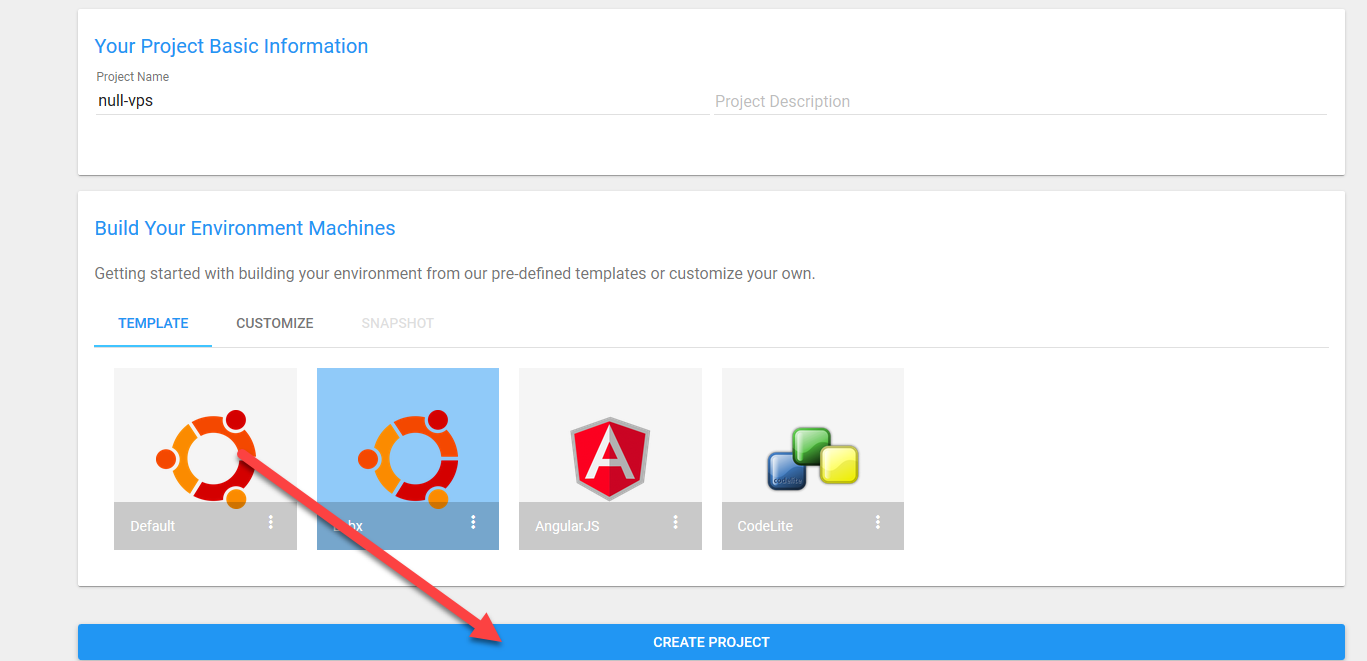Open the greyed-out SNAPSHOT tab

[398, 323]
